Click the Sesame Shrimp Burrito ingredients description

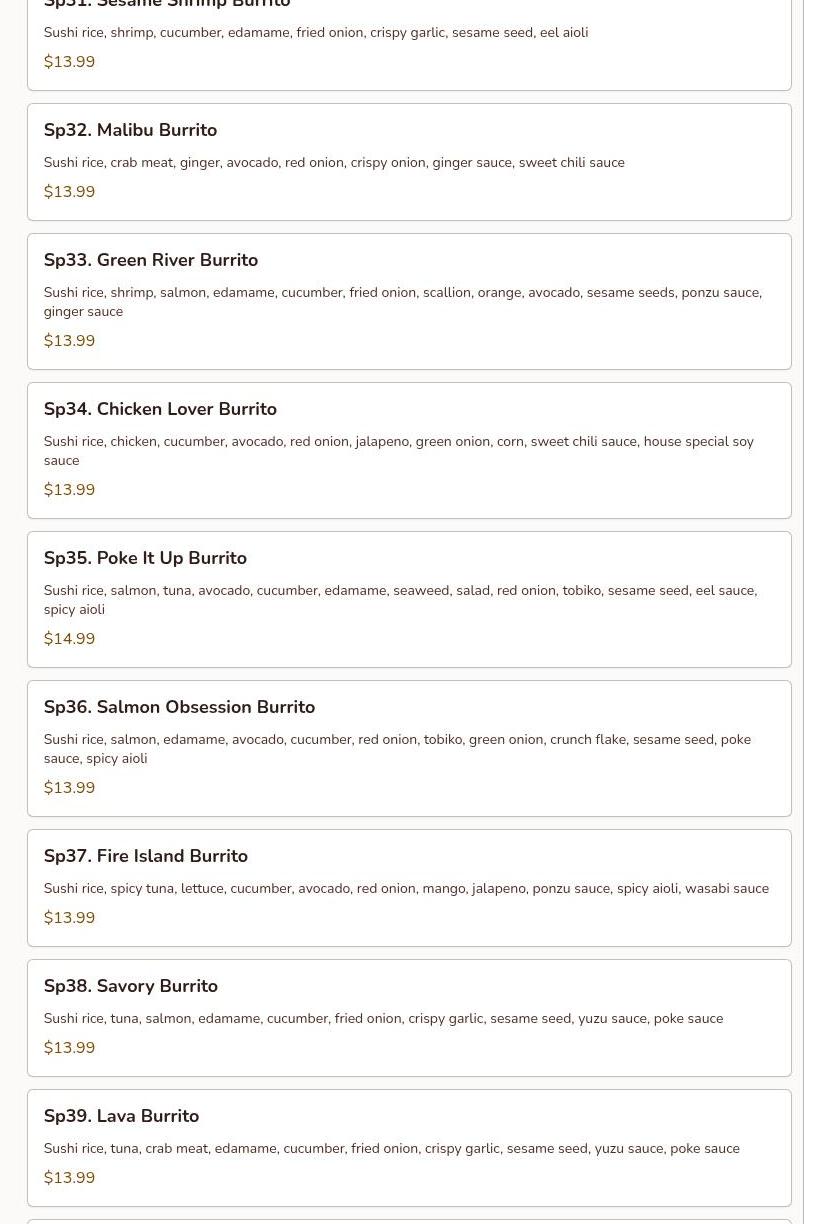[316, 33]
